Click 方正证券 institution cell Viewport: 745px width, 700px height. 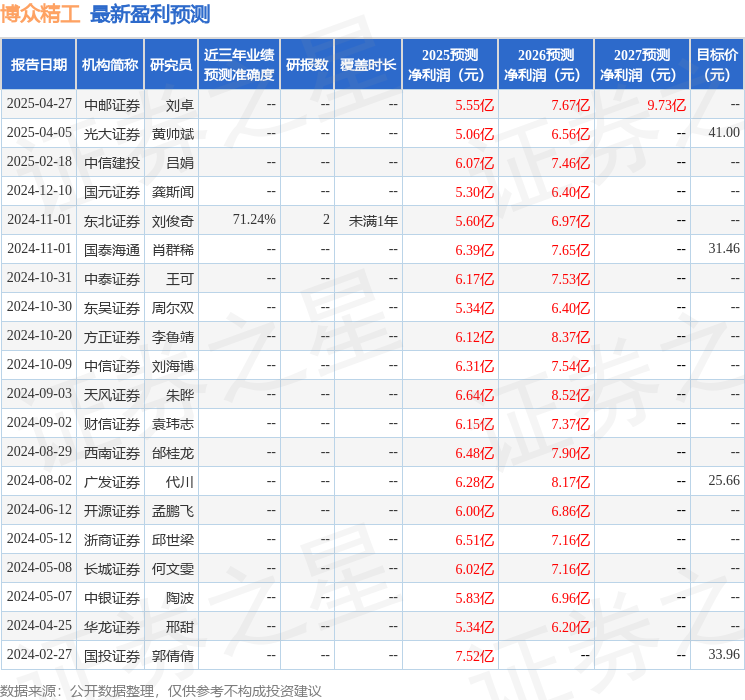112,337
